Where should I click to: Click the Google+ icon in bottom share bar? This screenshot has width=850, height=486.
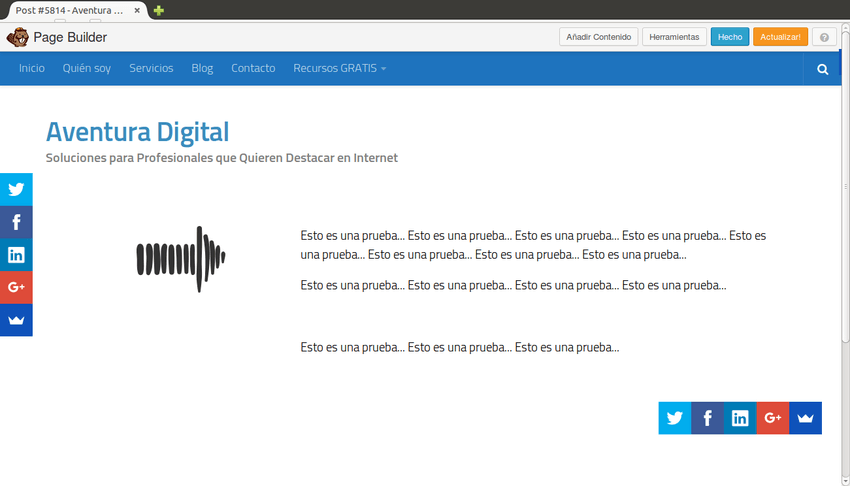click(772, 418)
